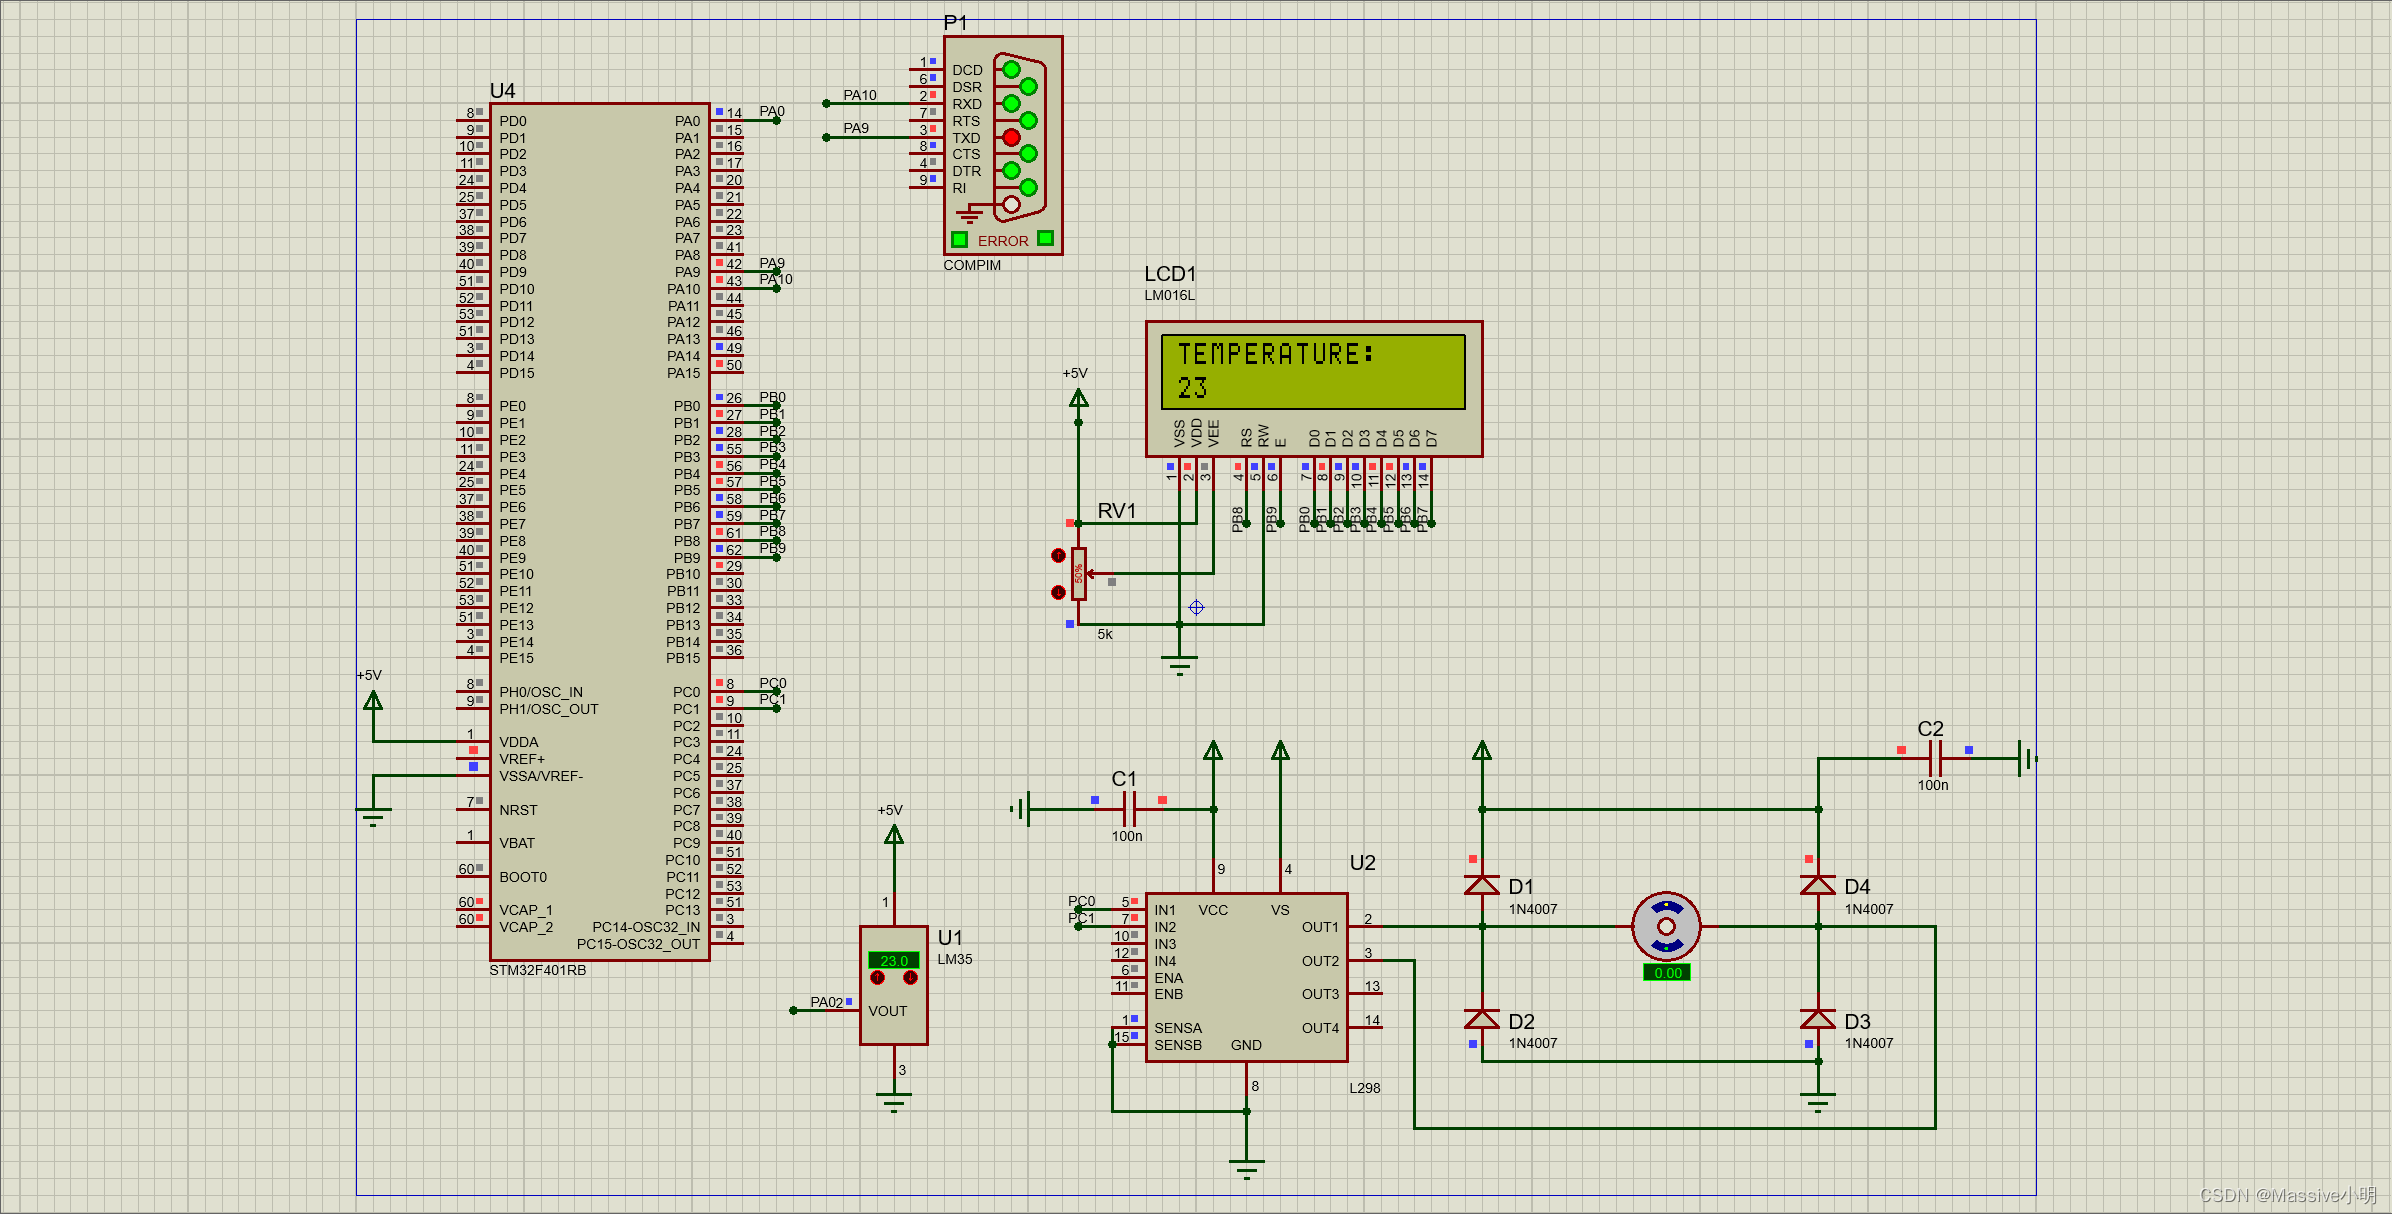Toggle the red TXD indicator on COMPIM

(x=1009, y=136)
